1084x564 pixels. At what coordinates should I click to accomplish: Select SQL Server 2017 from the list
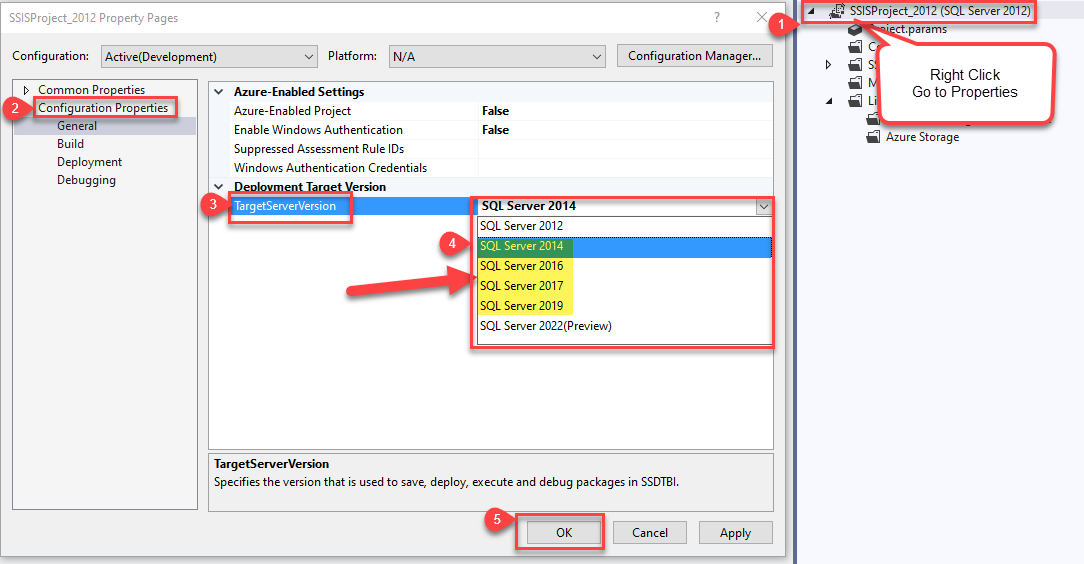point(625,286)
